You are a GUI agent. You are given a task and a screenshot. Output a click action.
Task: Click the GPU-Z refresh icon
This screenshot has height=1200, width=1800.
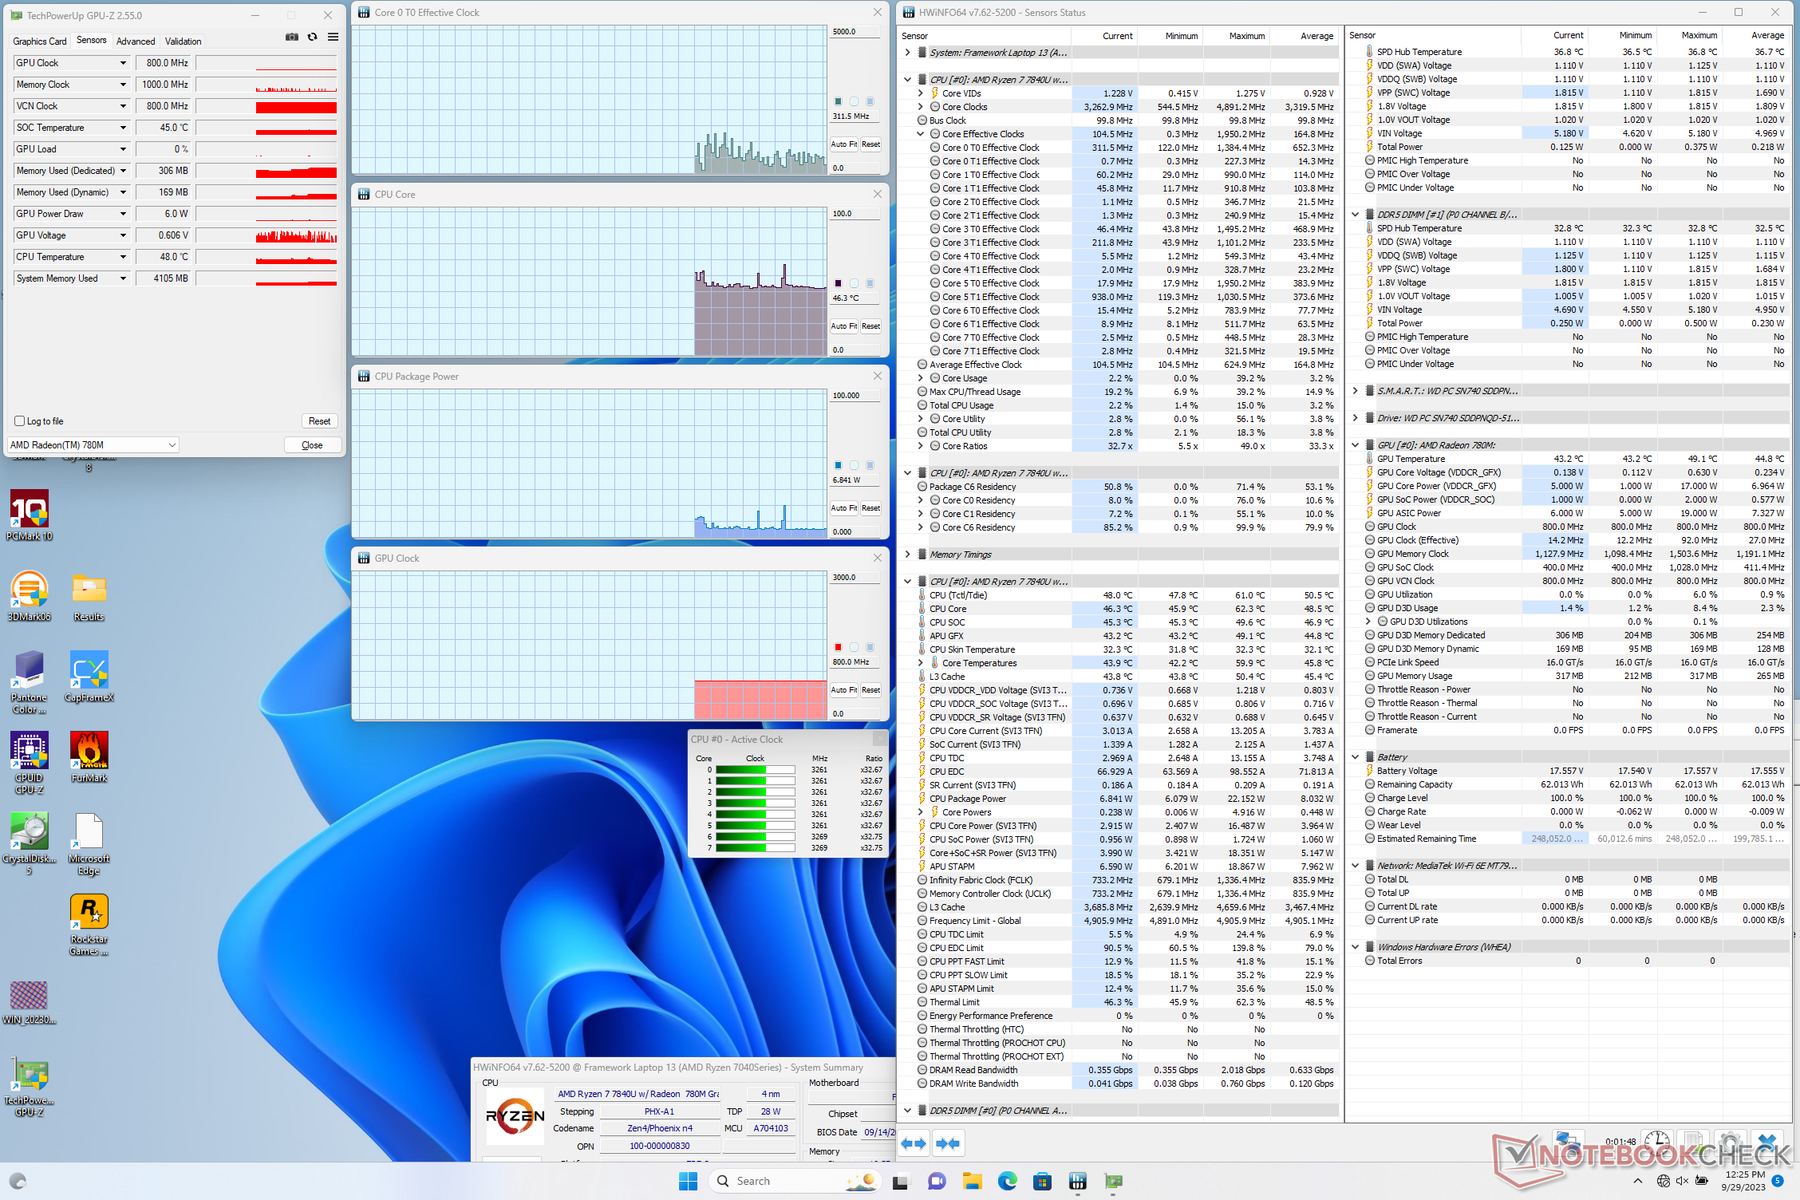[312, 37]
